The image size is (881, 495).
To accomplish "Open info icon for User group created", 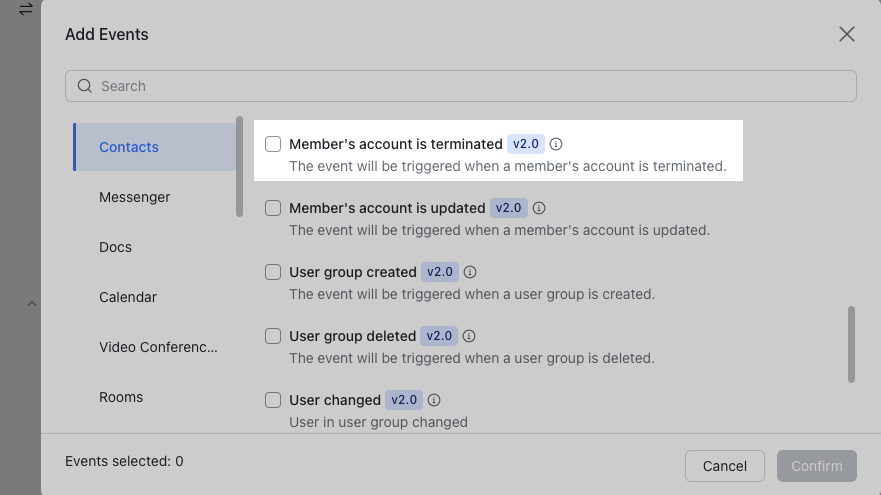I will point(470,273).
